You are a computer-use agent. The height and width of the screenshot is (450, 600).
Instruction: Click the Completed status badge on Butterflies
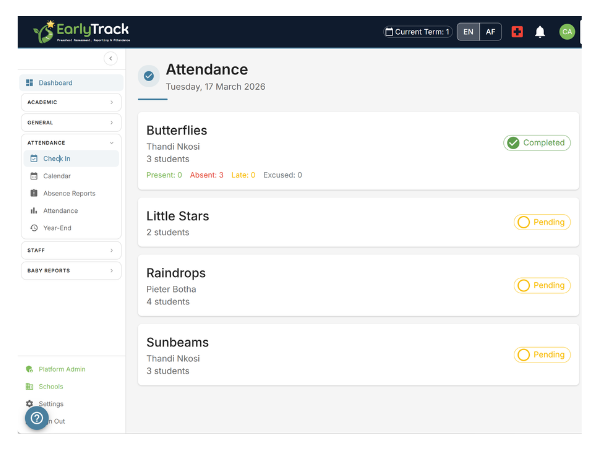(x=536, y=143)
